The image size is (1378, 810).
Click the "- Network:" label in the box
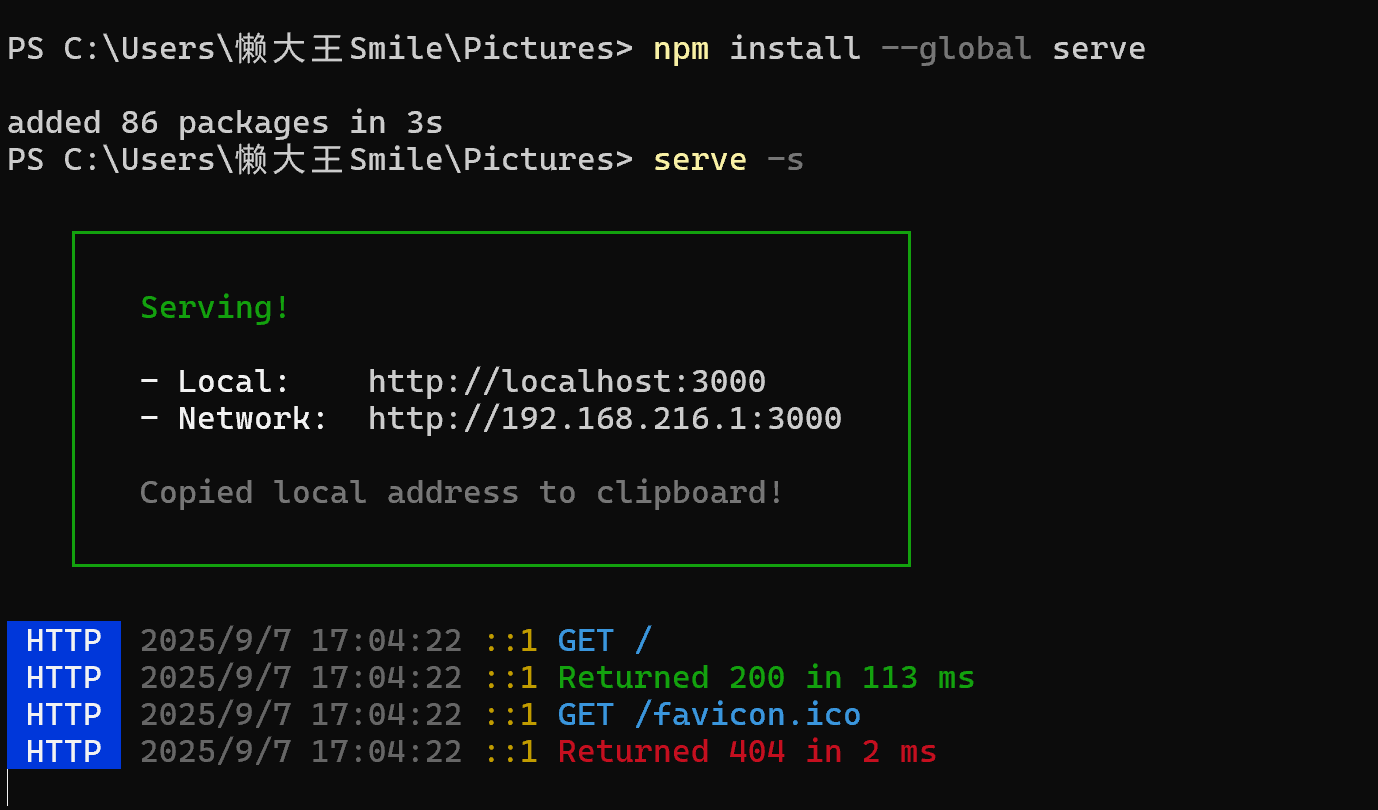(x=234, y=419)
